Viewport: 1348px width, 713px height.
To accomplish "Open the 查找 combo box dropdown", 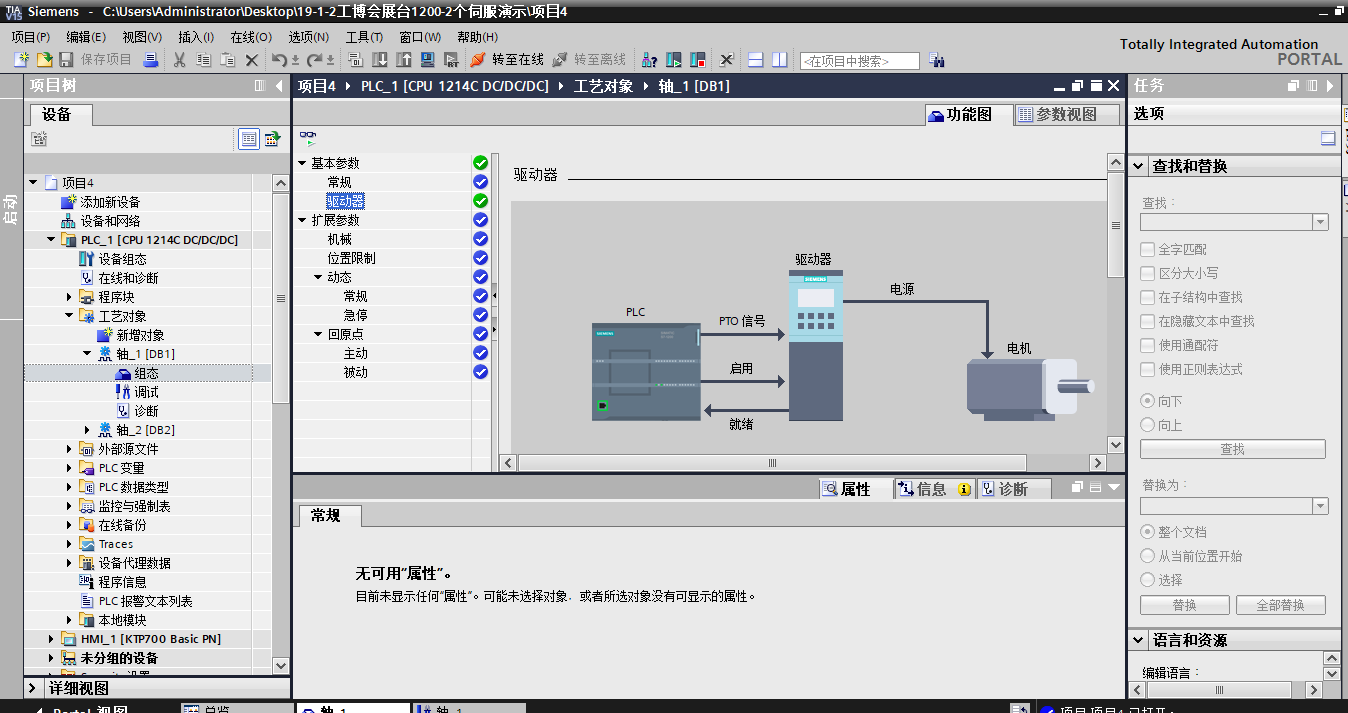I will [x=1320, y=222].
